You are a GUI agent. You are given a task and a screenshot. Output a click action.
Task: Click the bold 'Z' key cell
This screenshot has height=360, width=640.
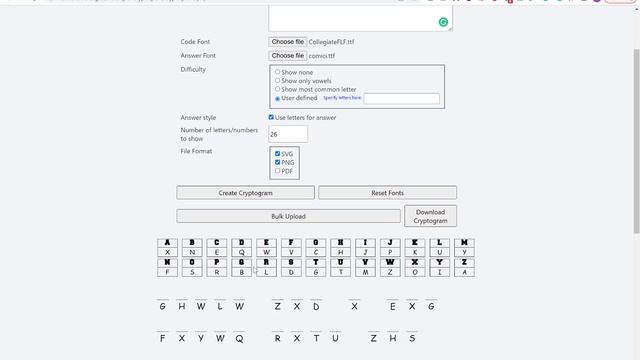tap(464, 262)
